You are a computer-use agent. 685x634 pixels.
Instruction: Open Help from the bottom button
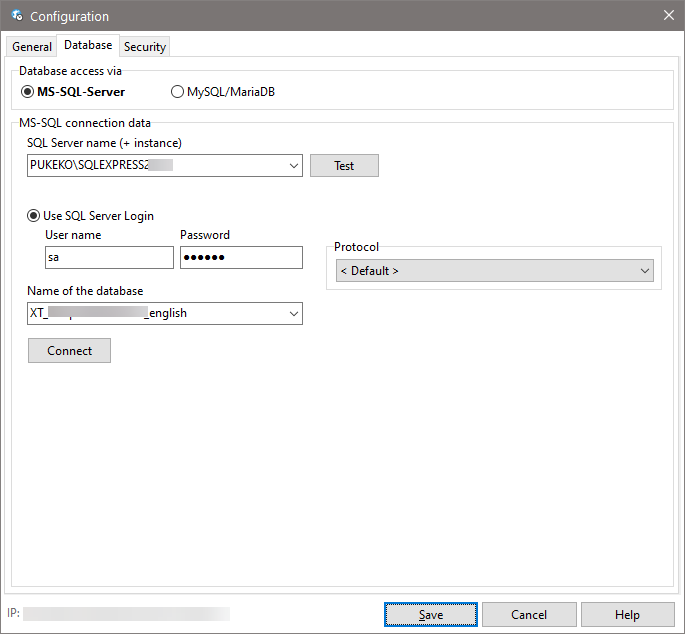[x=627, y=614]
